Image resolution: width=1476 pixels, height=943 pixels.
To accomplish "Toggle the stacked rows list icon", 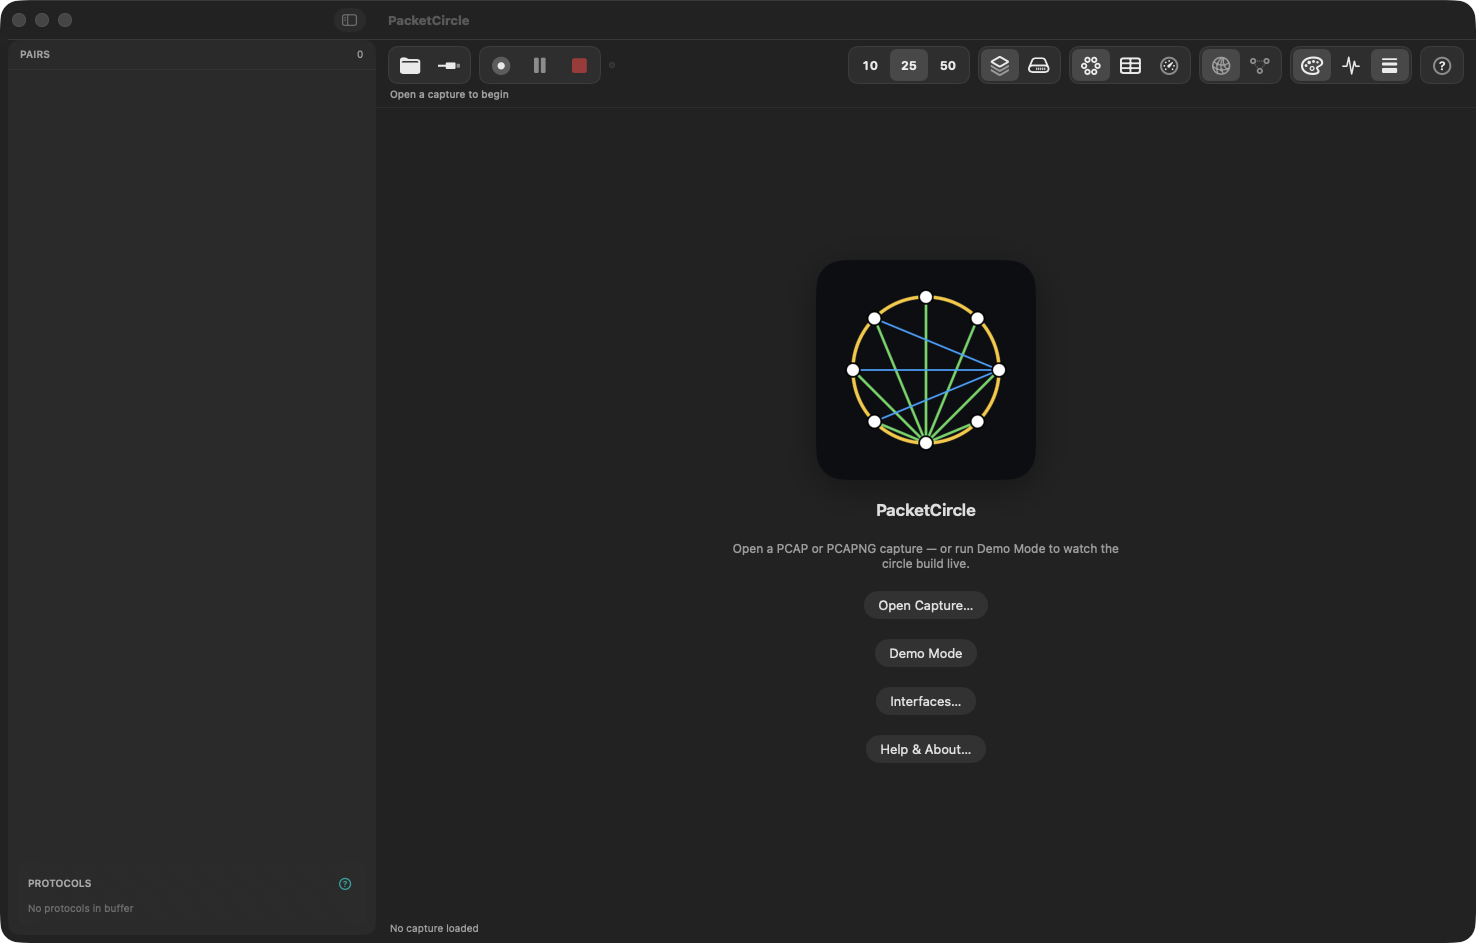I will (1390, 65).
